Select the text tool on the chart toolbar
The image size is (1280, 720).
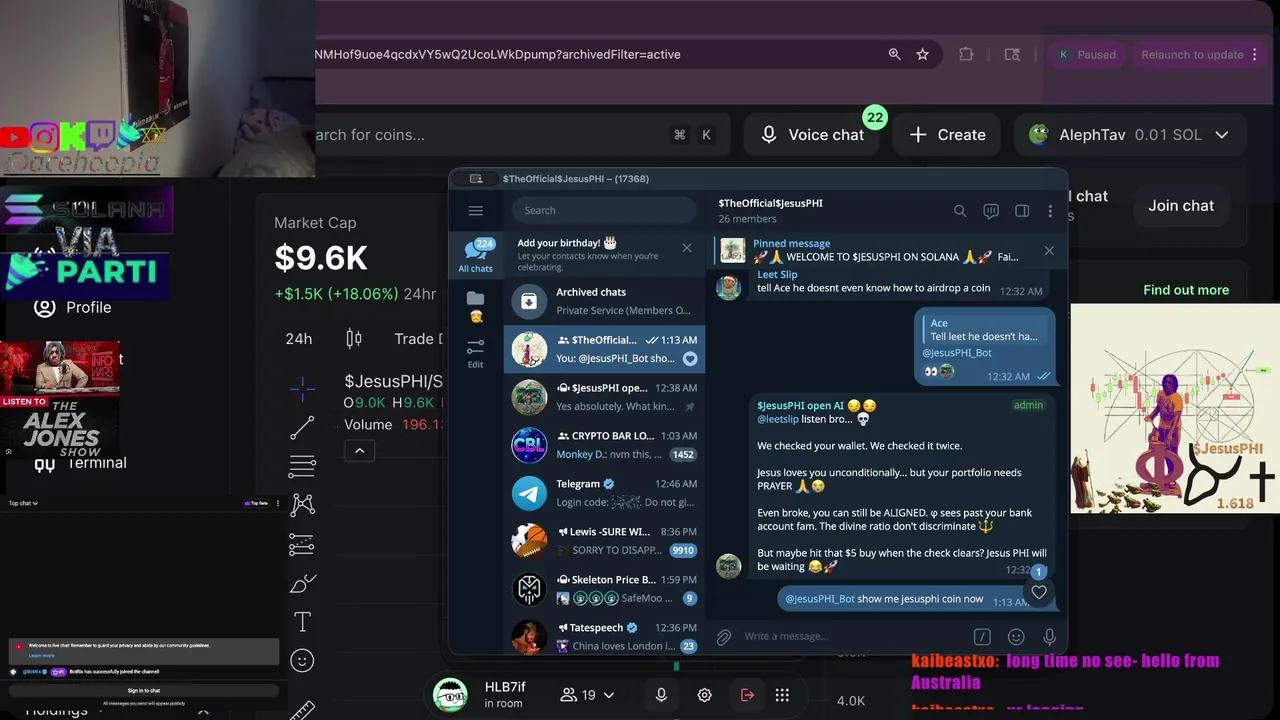tap(302, 622)
